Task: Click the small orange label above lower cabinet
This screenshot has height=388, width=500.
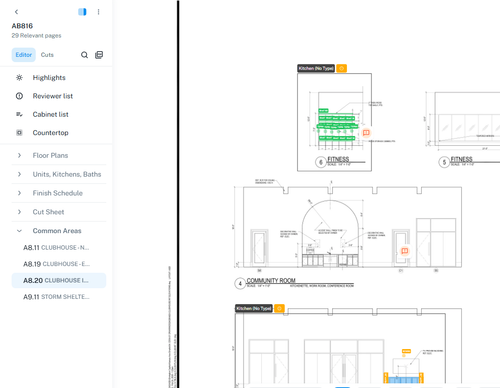Action: [x=406, y=351]
